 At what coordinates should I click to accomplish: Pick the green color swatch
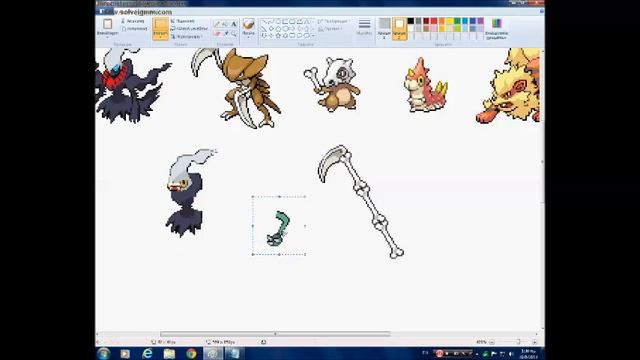coord(457,21)
